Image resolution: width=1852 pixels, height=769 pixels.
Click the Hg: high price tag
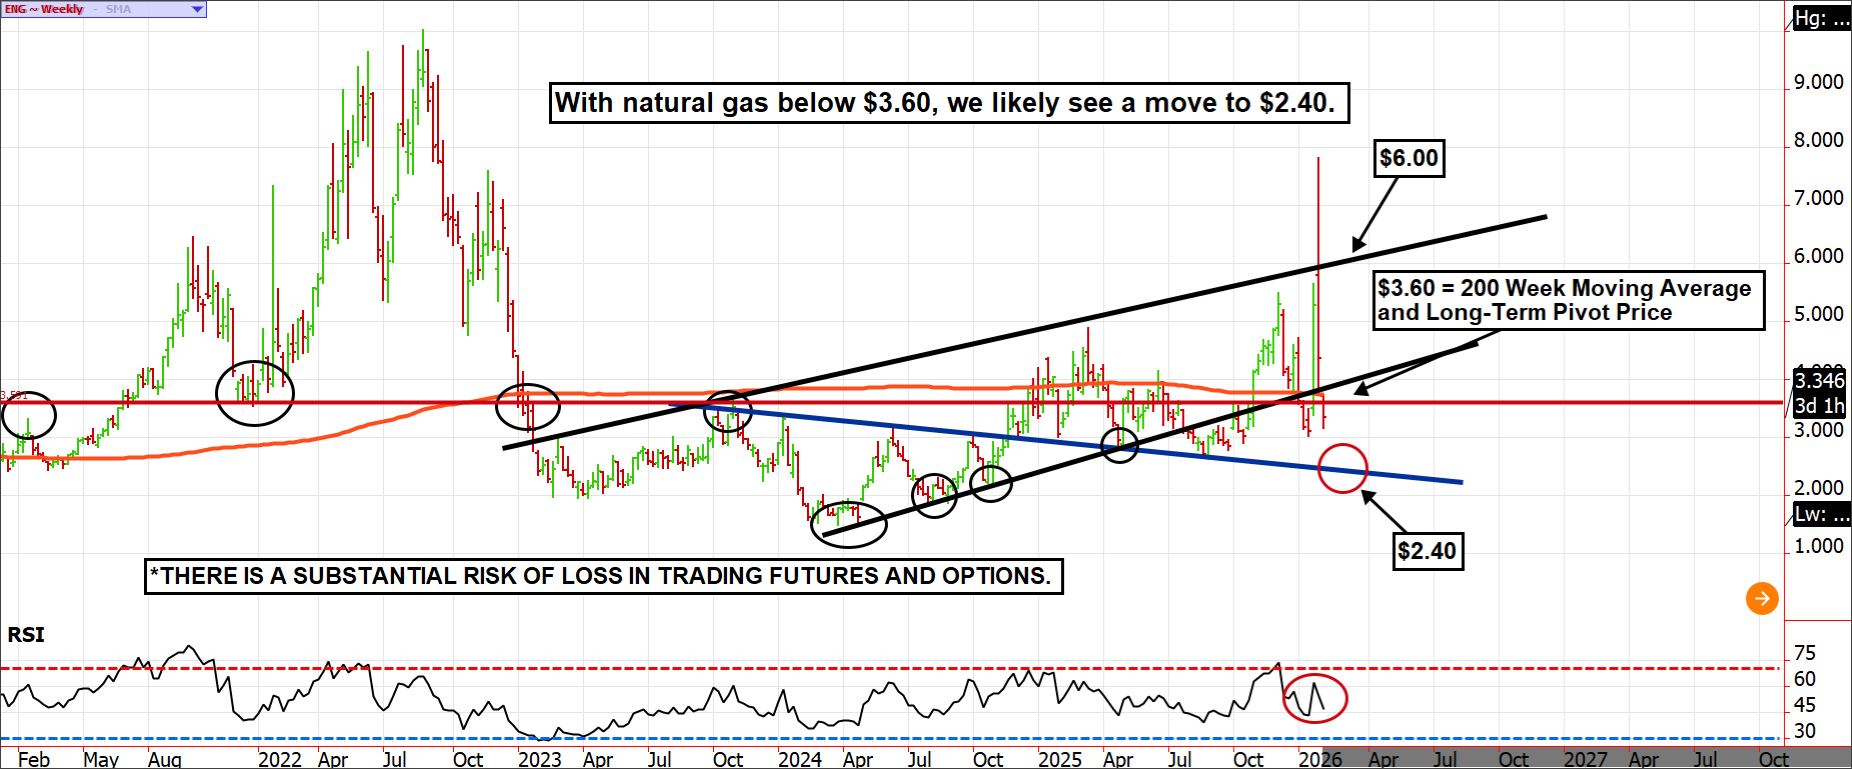click(x=1821, y=18)
